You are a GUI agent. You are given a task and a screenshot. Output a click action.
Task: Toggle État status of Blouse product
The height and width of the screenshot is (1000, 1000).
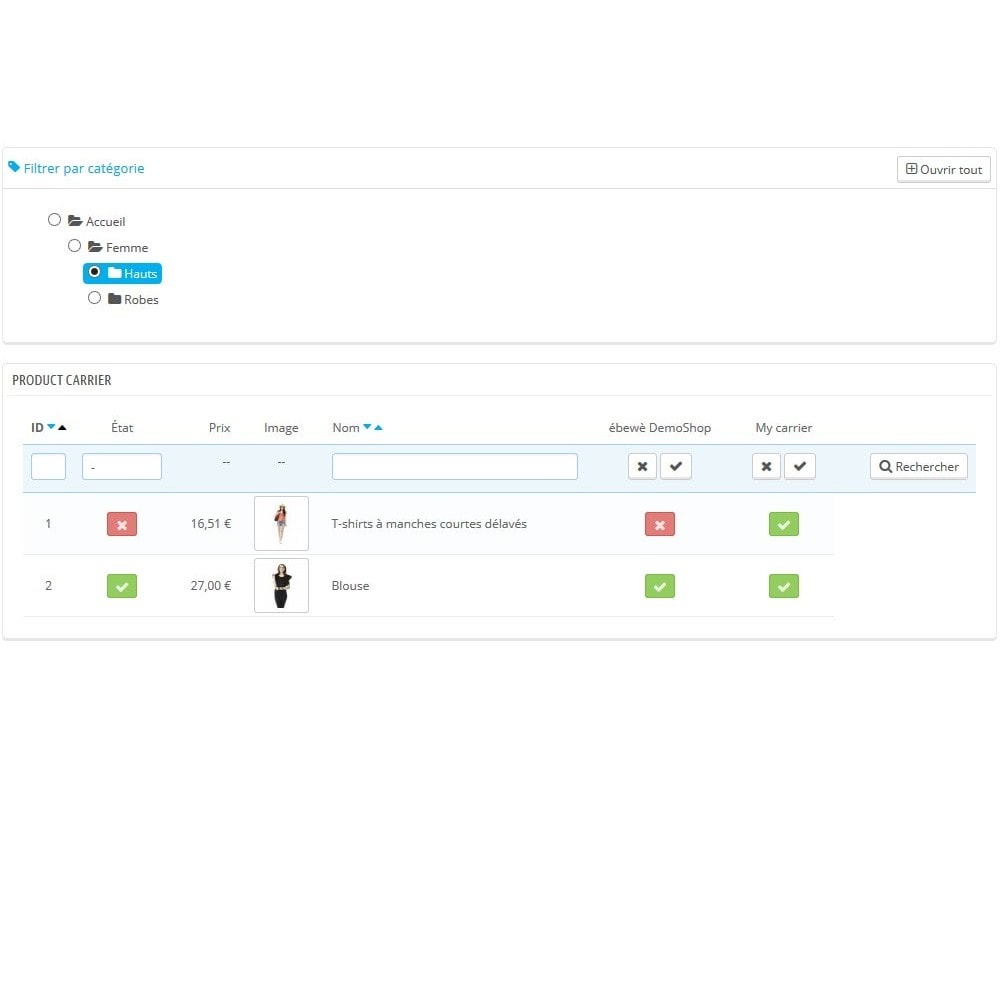click(122, 586)
